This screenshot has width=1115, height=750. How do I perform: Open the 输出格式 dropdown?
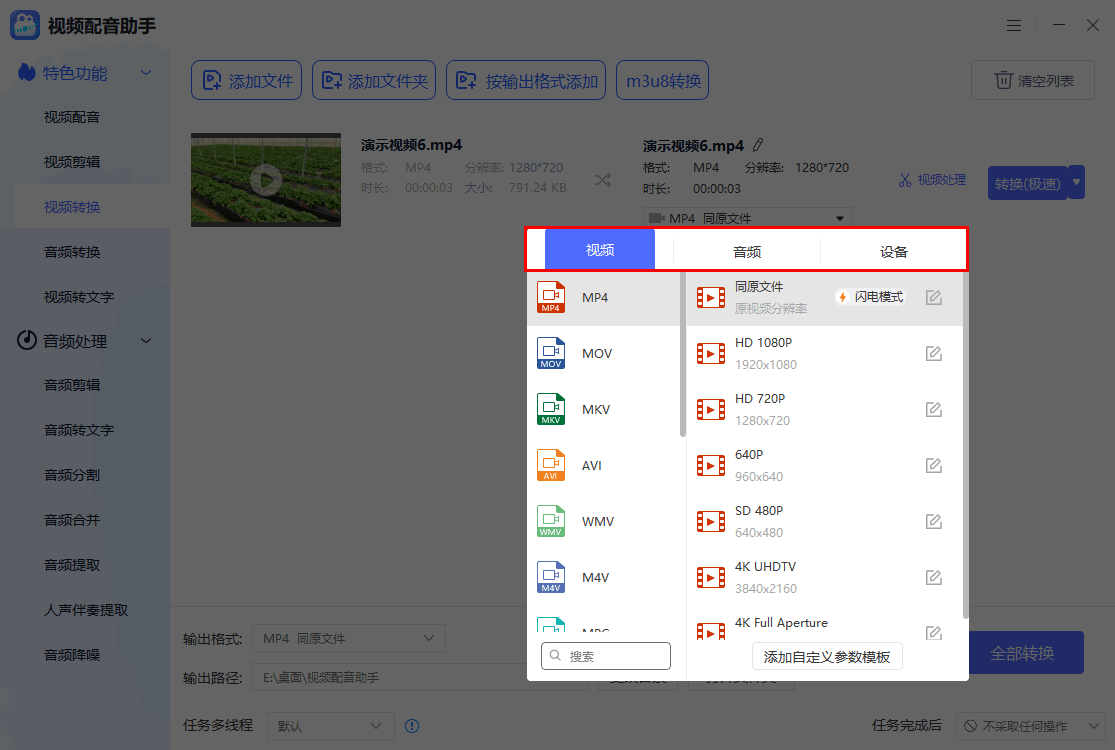(x=348, y=638)
